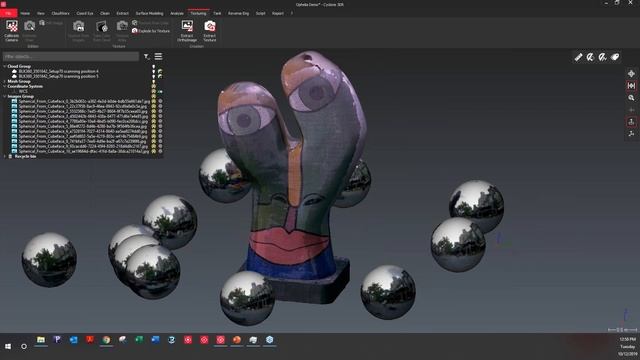
Task: Click the Texture Atlas camera icon
Action: click(122, 26)
